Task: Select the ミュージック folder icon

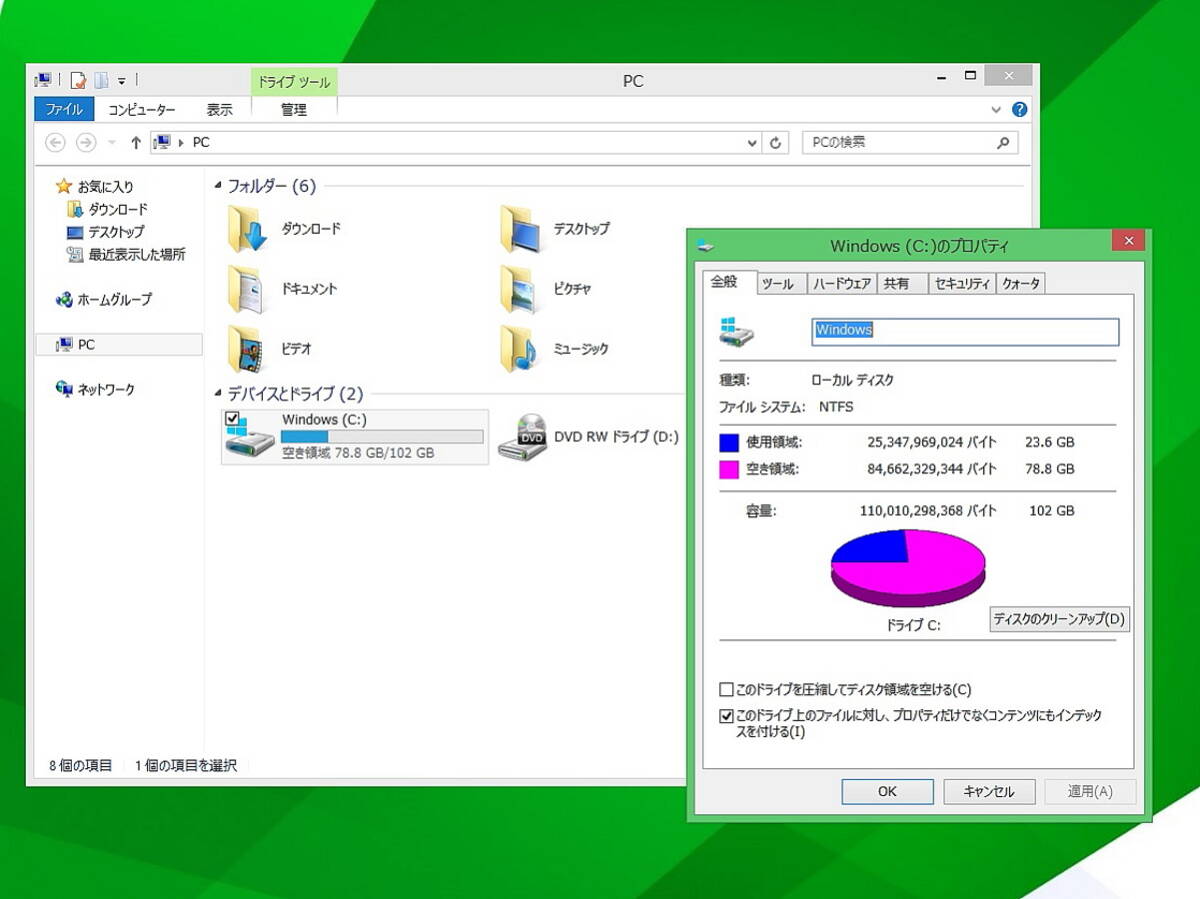Action: tap(519, 349)
